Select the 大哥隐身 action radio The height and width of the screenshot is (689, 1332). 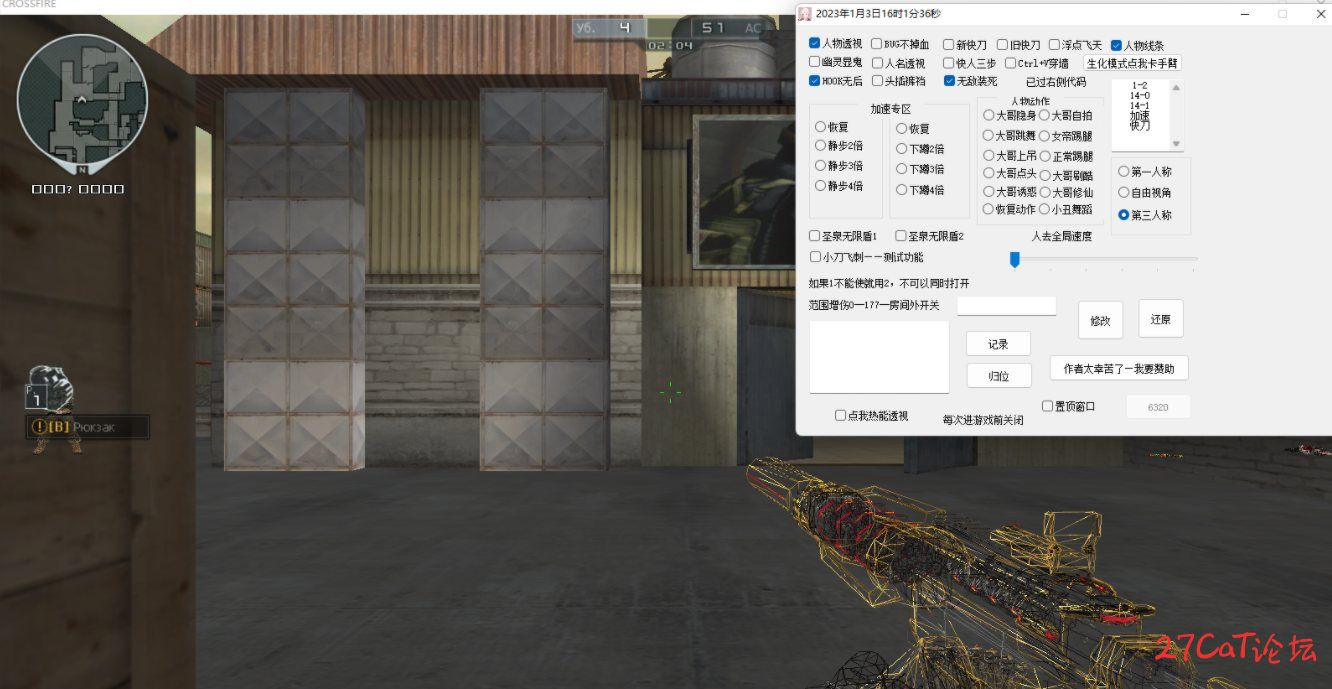988,115
